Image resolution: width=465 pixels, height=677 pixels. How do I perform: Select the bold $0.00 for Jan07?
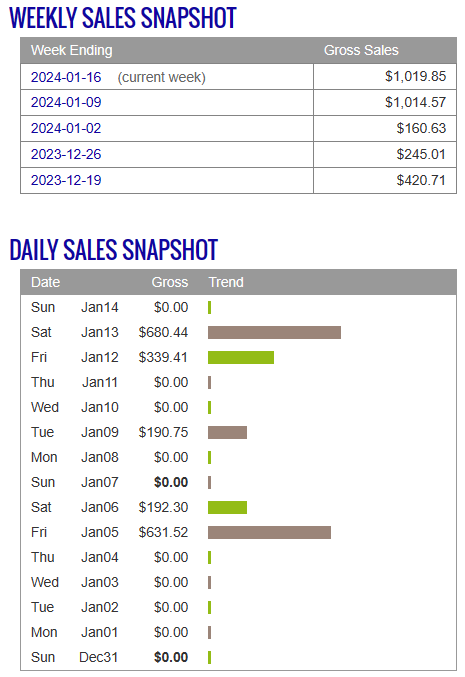coord(171,482)
